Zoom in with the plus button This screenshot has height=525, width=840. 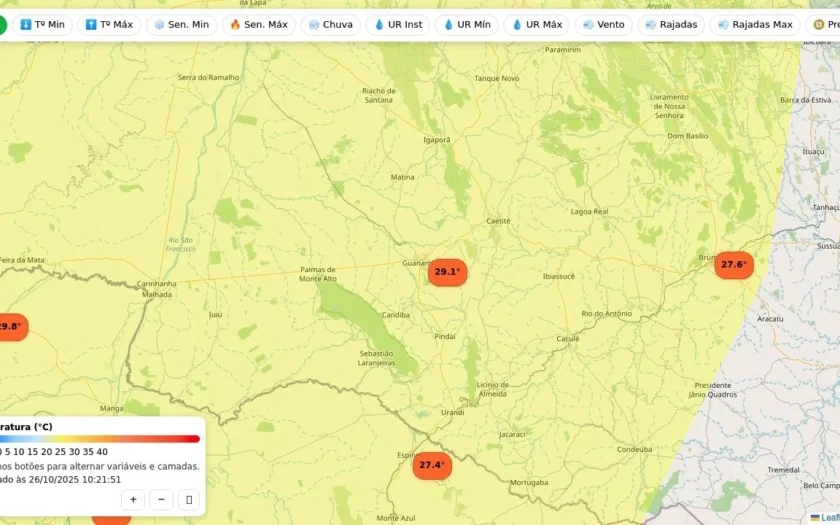[133, 500]
